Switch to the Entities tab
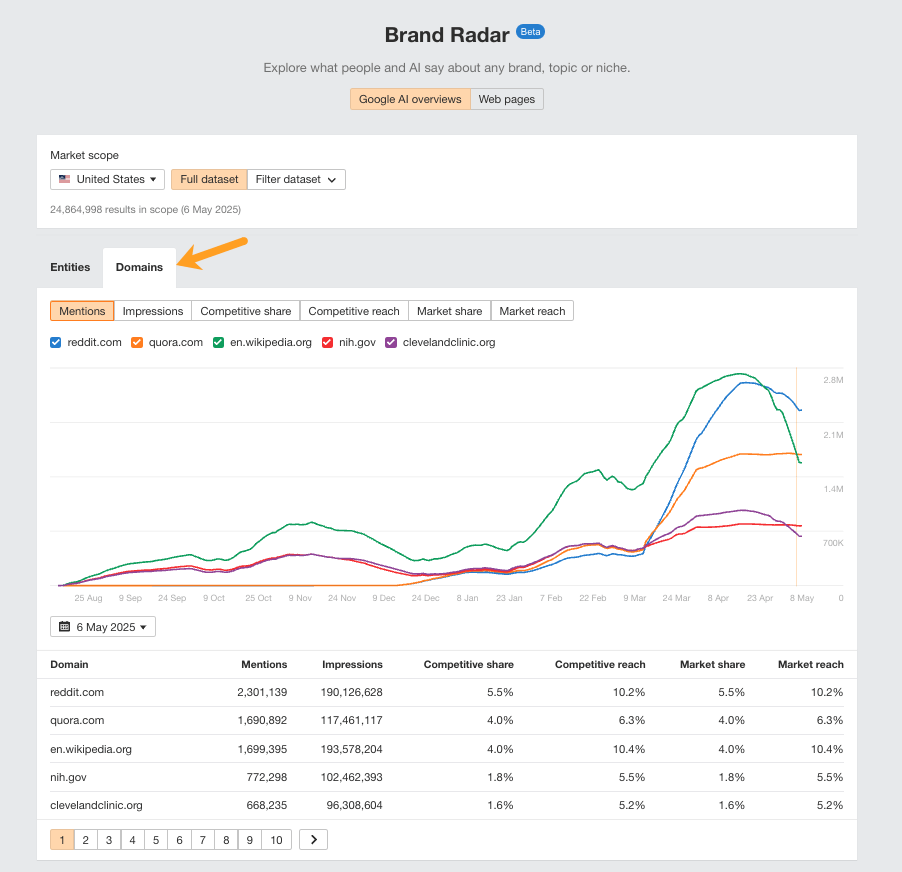The height and width of the screenshot is (872, 902). [x=70, y=267]
